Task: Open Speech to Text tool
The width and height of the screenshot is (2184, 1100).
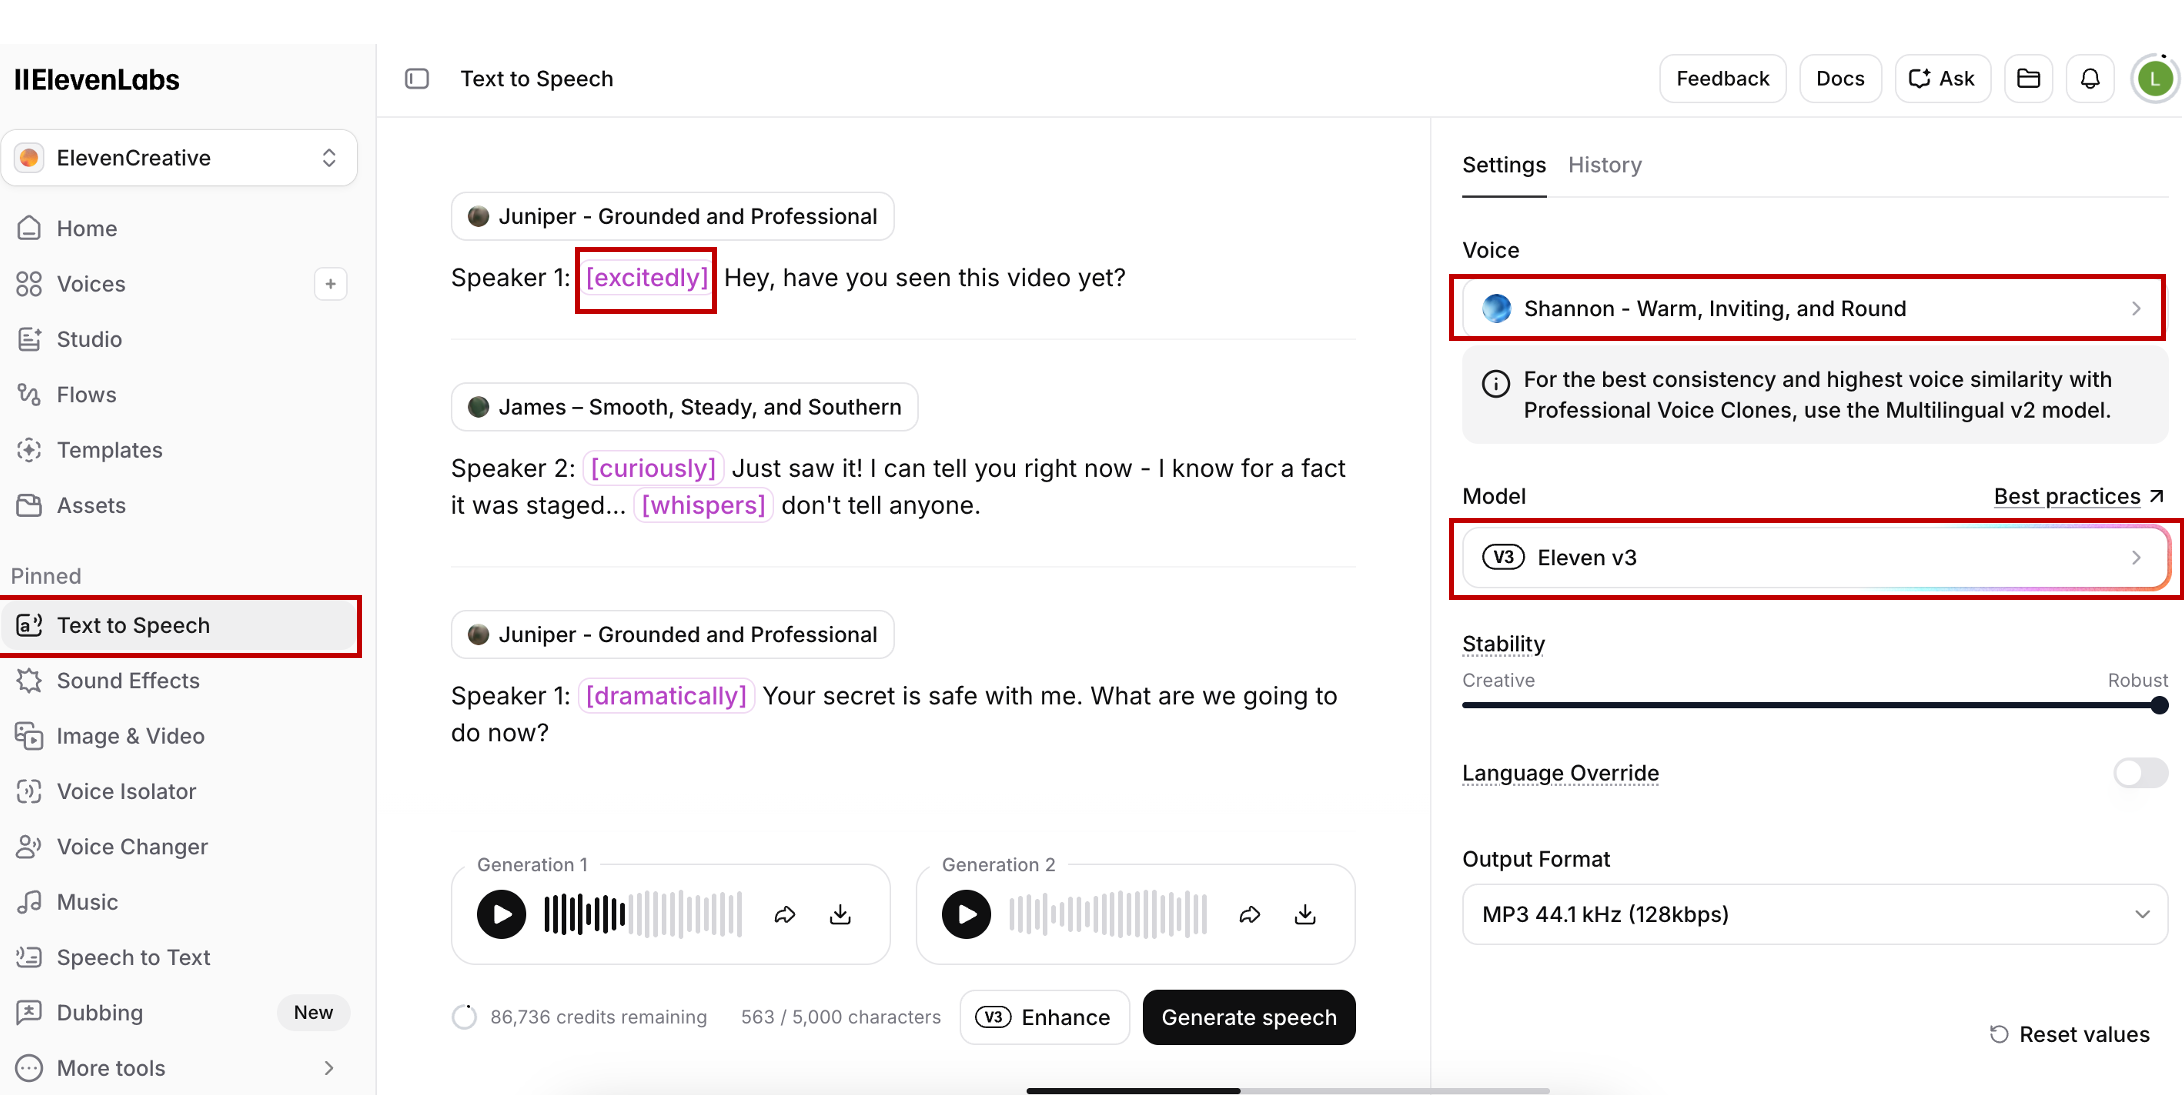Action: tap(180, 958)
